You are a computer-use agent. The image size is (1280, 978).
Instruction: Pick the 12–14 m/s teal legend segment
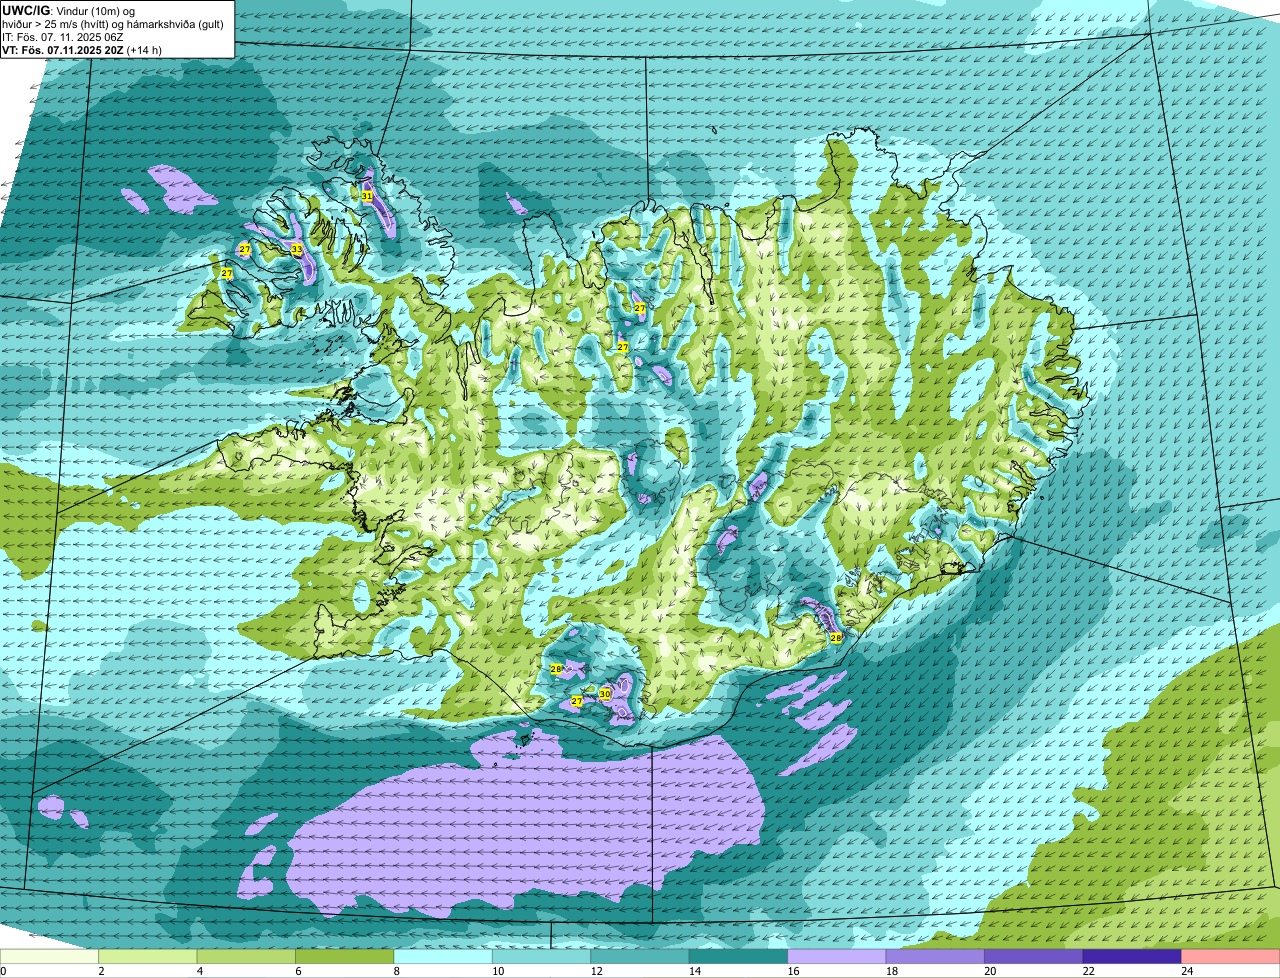point(642,957)
